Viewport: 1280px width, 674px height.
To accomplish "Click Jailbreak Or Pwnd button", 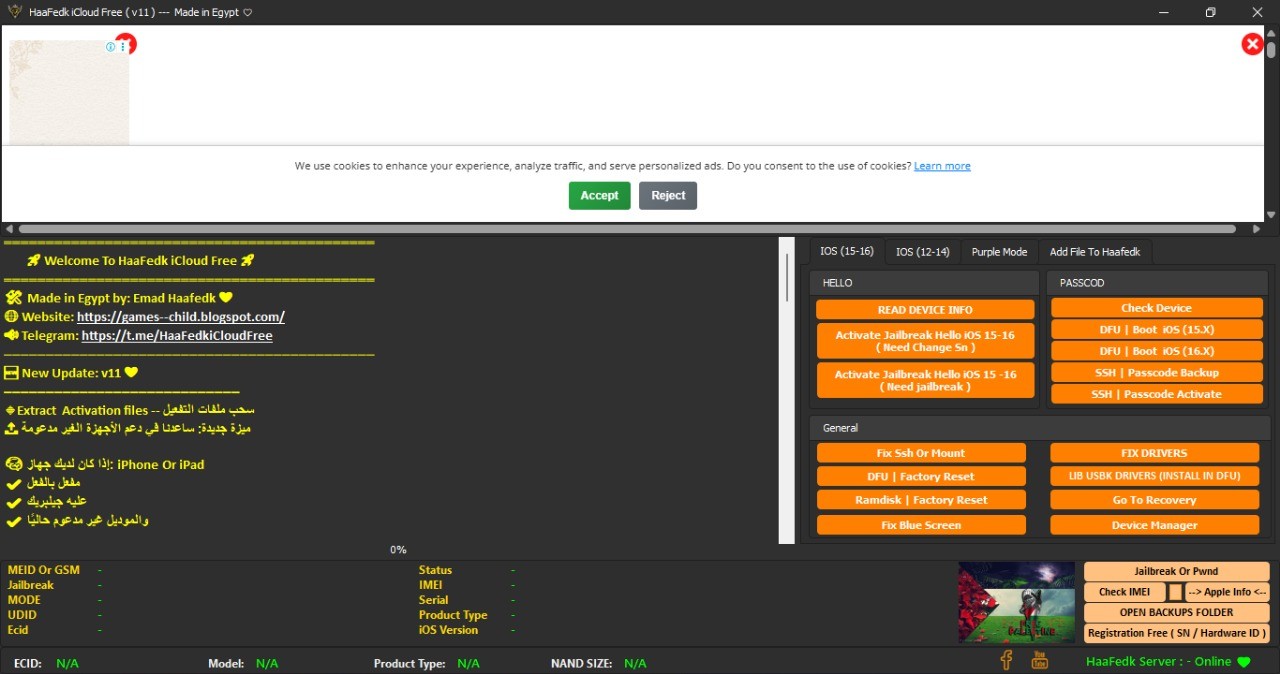I will coord(1176,571).
